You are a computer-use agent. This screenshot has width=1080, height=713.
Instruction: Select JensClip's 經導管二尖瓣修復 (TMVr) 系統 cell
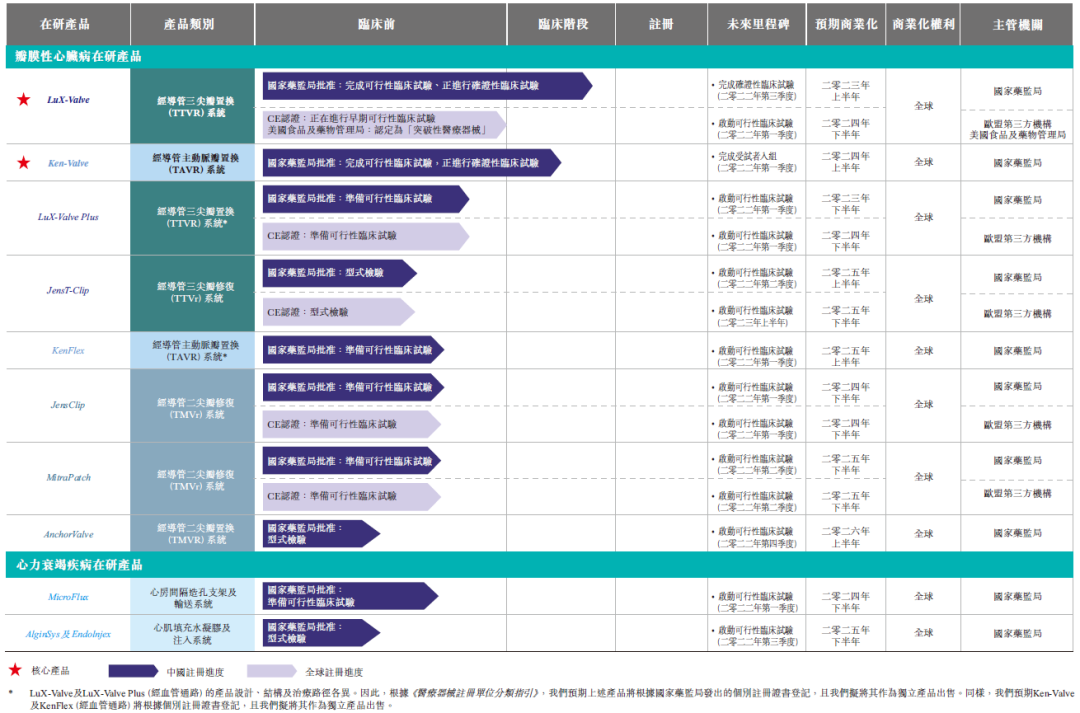[192, 408]
